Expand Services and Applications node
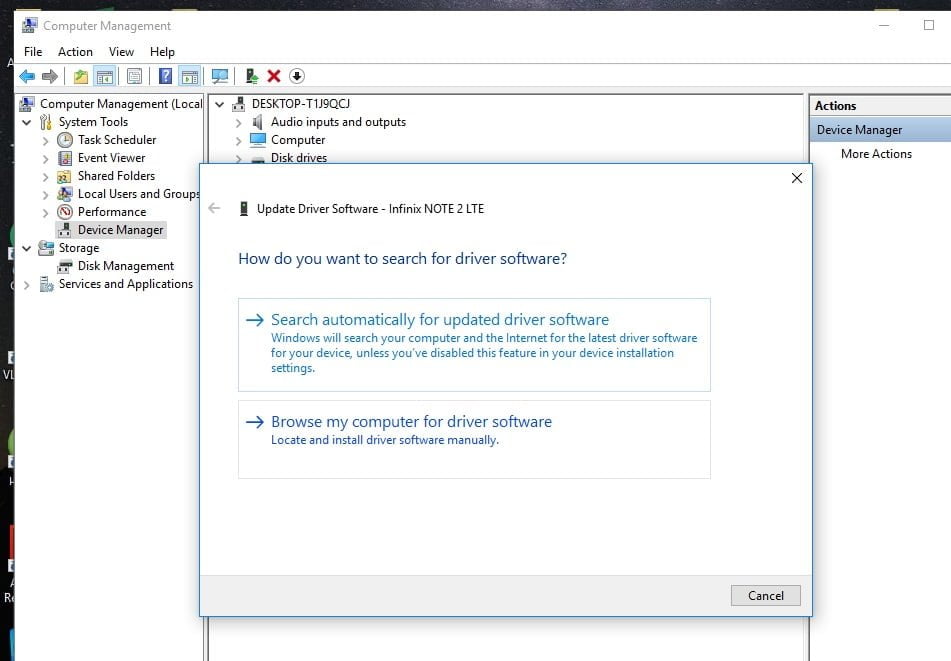951x661 pixels. [x=27, y=284]
